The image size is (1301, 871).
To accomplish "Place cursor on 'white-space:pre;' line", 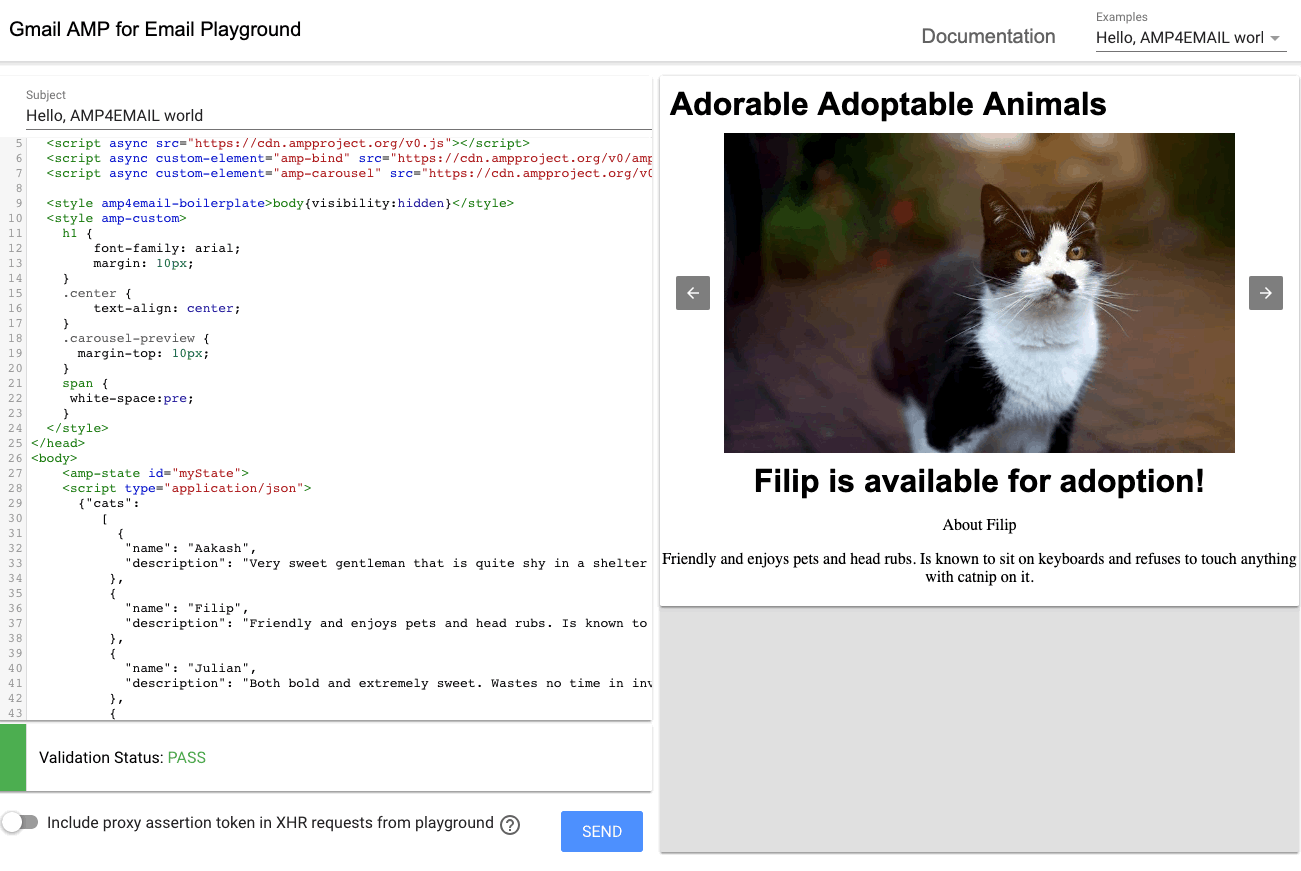I will click(x=132, y=398).
